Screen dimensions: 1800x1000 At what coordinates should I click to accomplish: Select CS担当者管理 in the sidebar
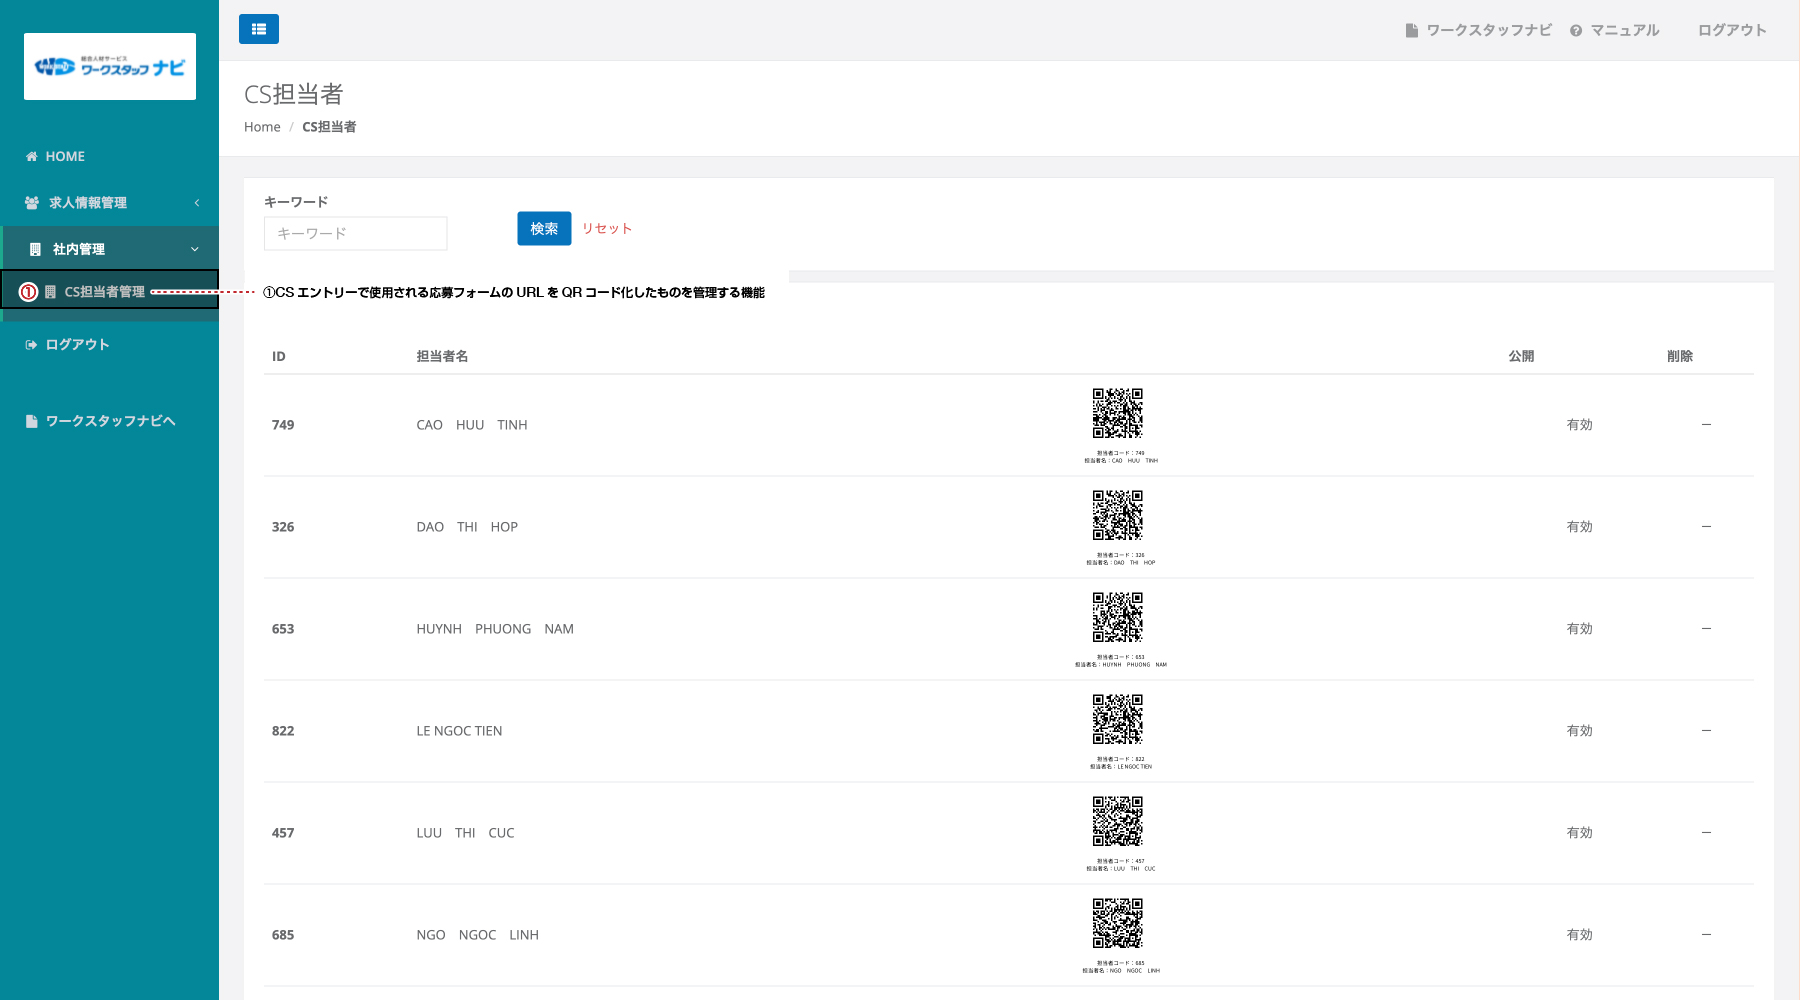point(104,292)
